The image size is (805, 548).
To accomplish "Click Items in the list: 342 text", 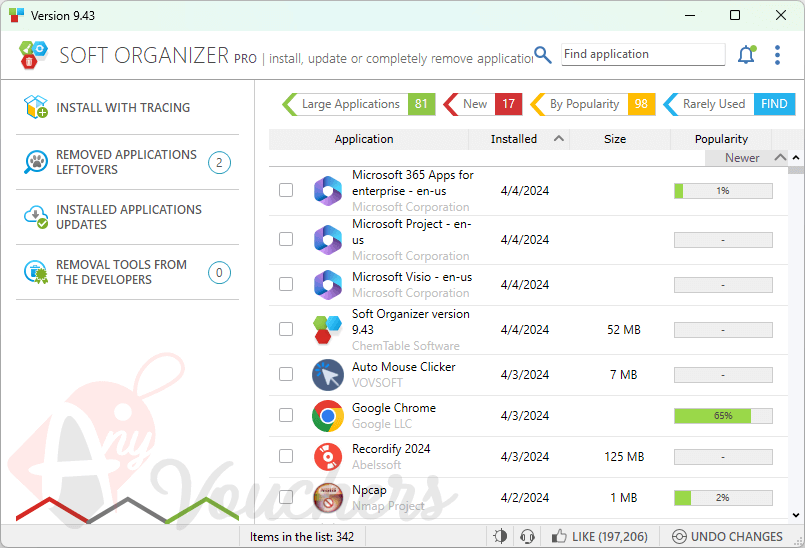I will 302,537.
